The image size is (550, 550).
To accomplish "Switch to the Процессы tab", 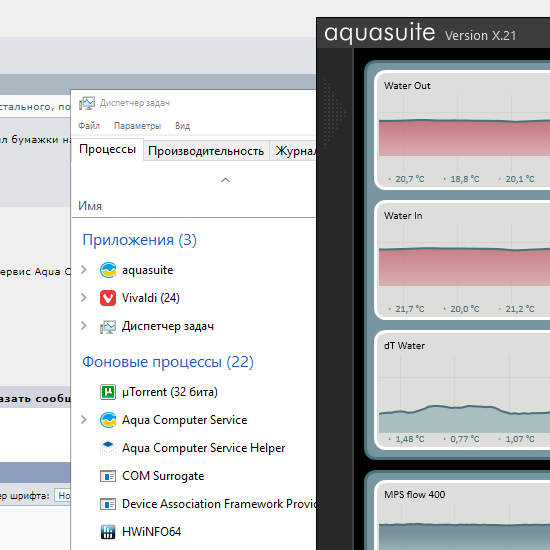I will point(107,149).
